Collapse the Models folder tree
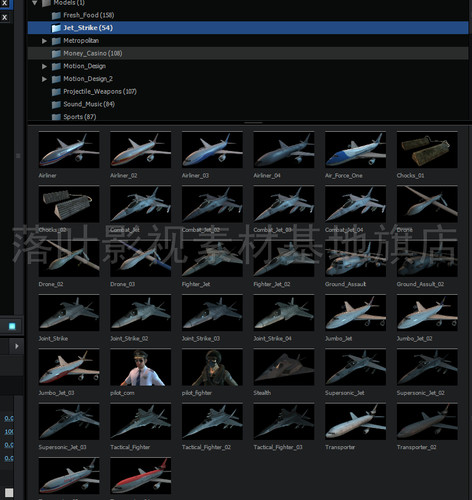Image resolution: width=472 pixels, height=500 pixels. 35,3
